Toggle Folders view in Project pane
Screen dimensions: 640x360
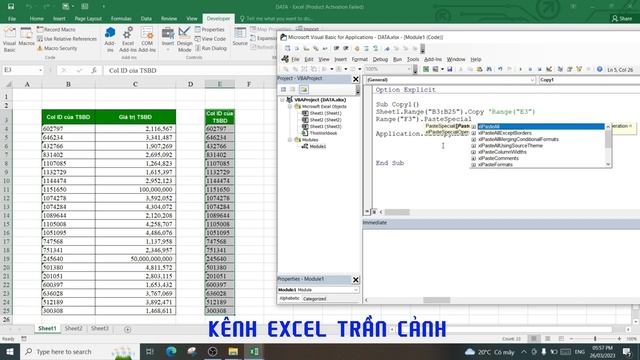click(x=303, y=89)
